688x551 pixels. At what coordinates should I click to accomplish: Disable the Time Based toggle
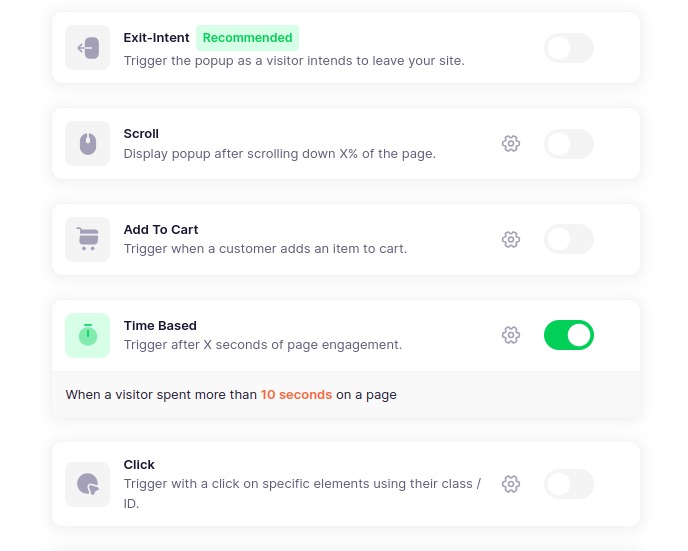(569, 335)
